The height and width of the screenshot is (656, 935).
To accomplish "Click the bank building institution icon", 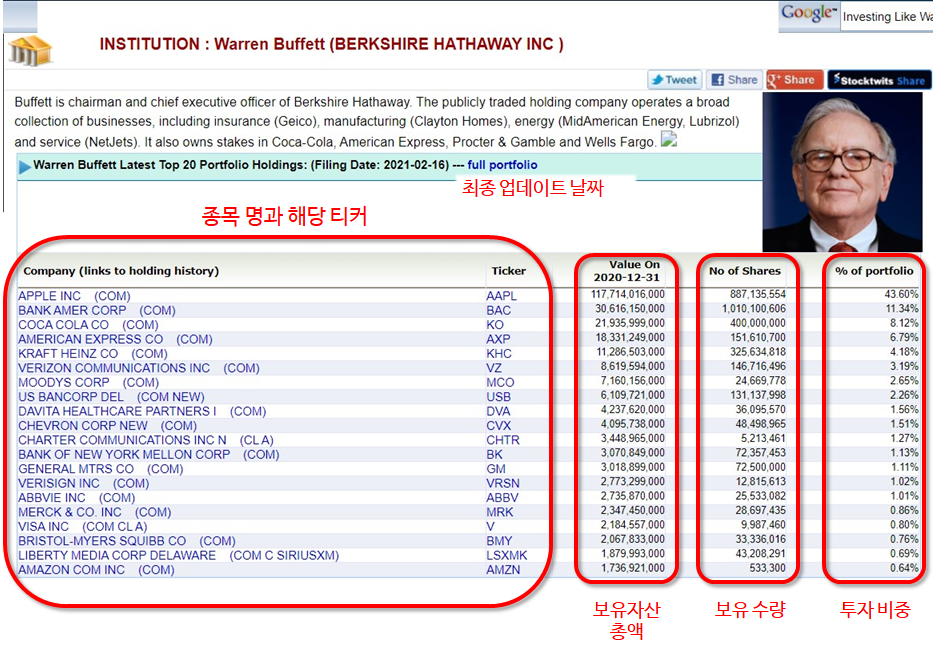I will 30,50.
